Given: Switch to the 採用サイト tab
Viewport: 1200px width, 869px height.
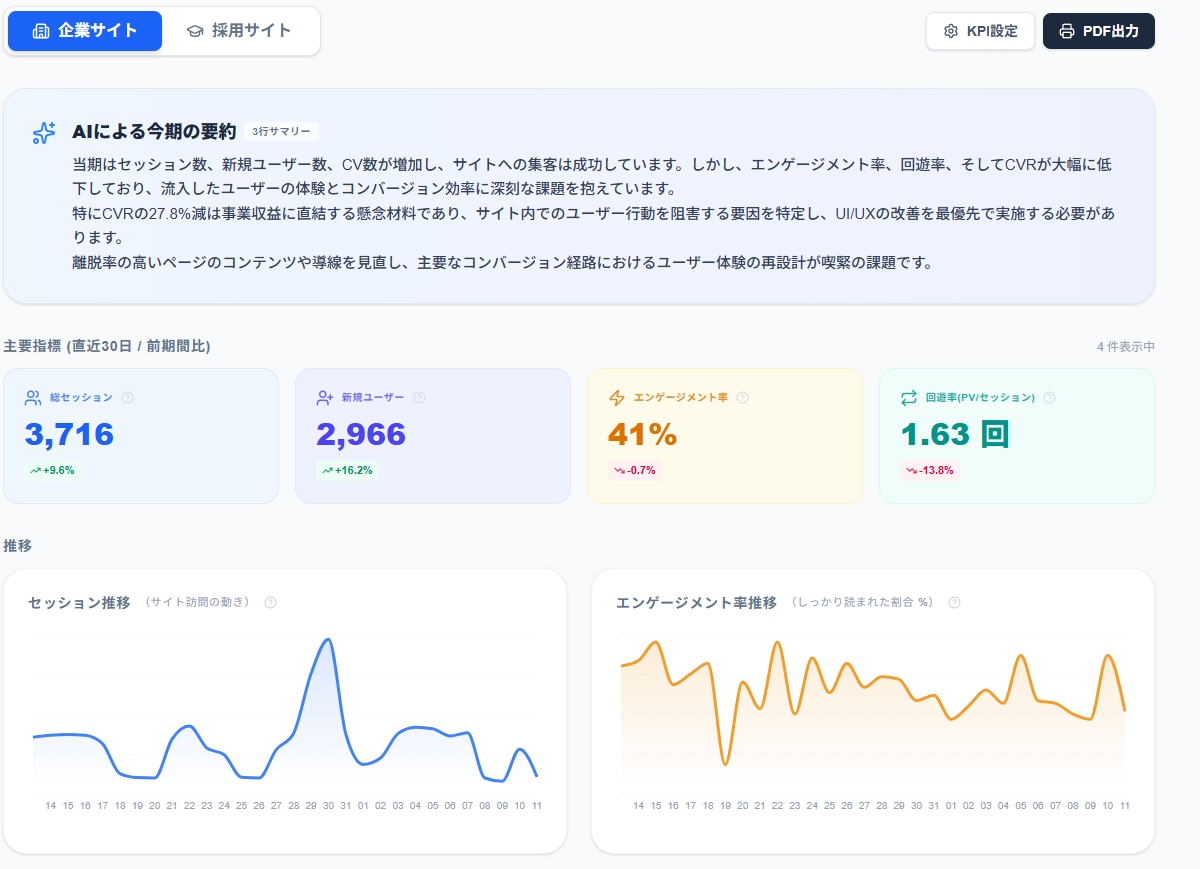Looking at the screenshot, I should pyautogui.click(x=239, y=31).
